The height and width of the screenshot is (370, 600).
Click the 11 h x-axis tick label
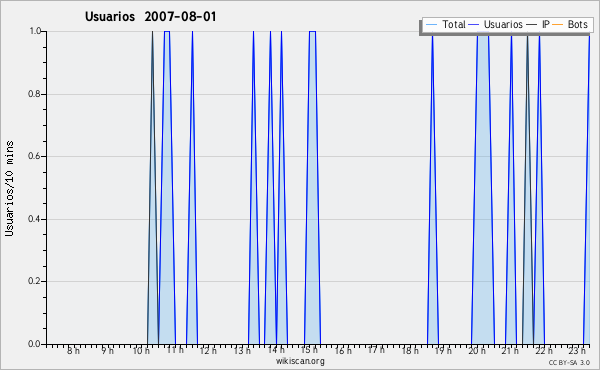point(175,350)
